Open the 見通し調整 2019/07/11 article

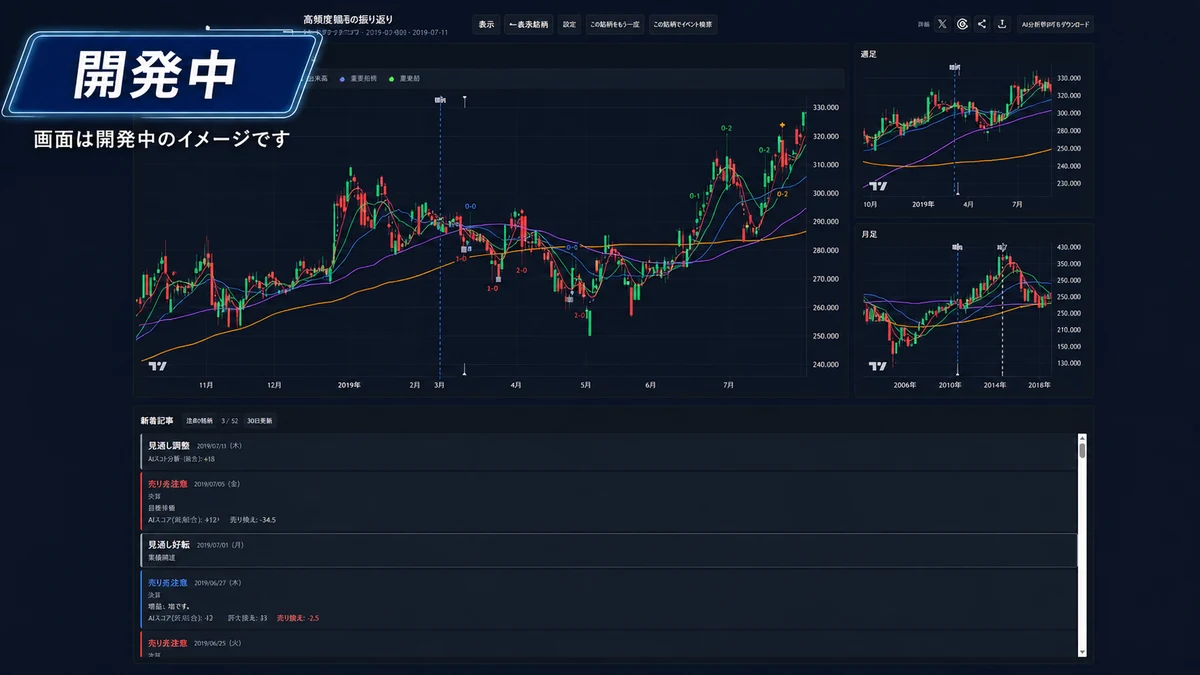tap(609, 451)
